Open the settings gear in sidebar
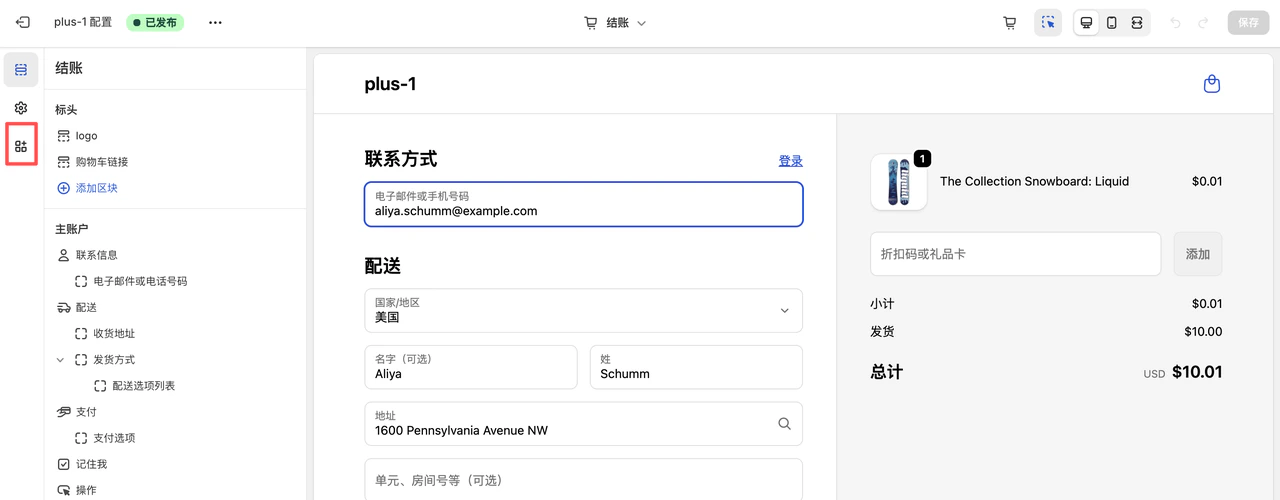 click(21, 107)
